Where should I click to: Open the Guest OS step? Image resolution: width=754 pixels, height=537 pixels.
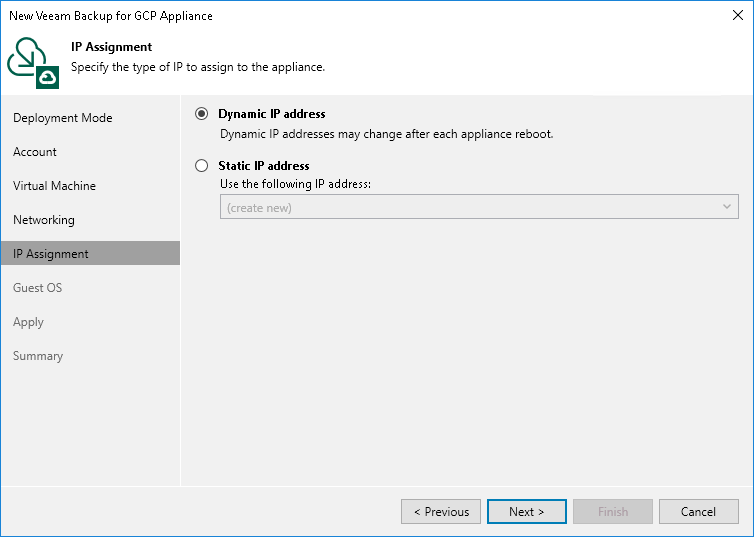coord(38,287)
